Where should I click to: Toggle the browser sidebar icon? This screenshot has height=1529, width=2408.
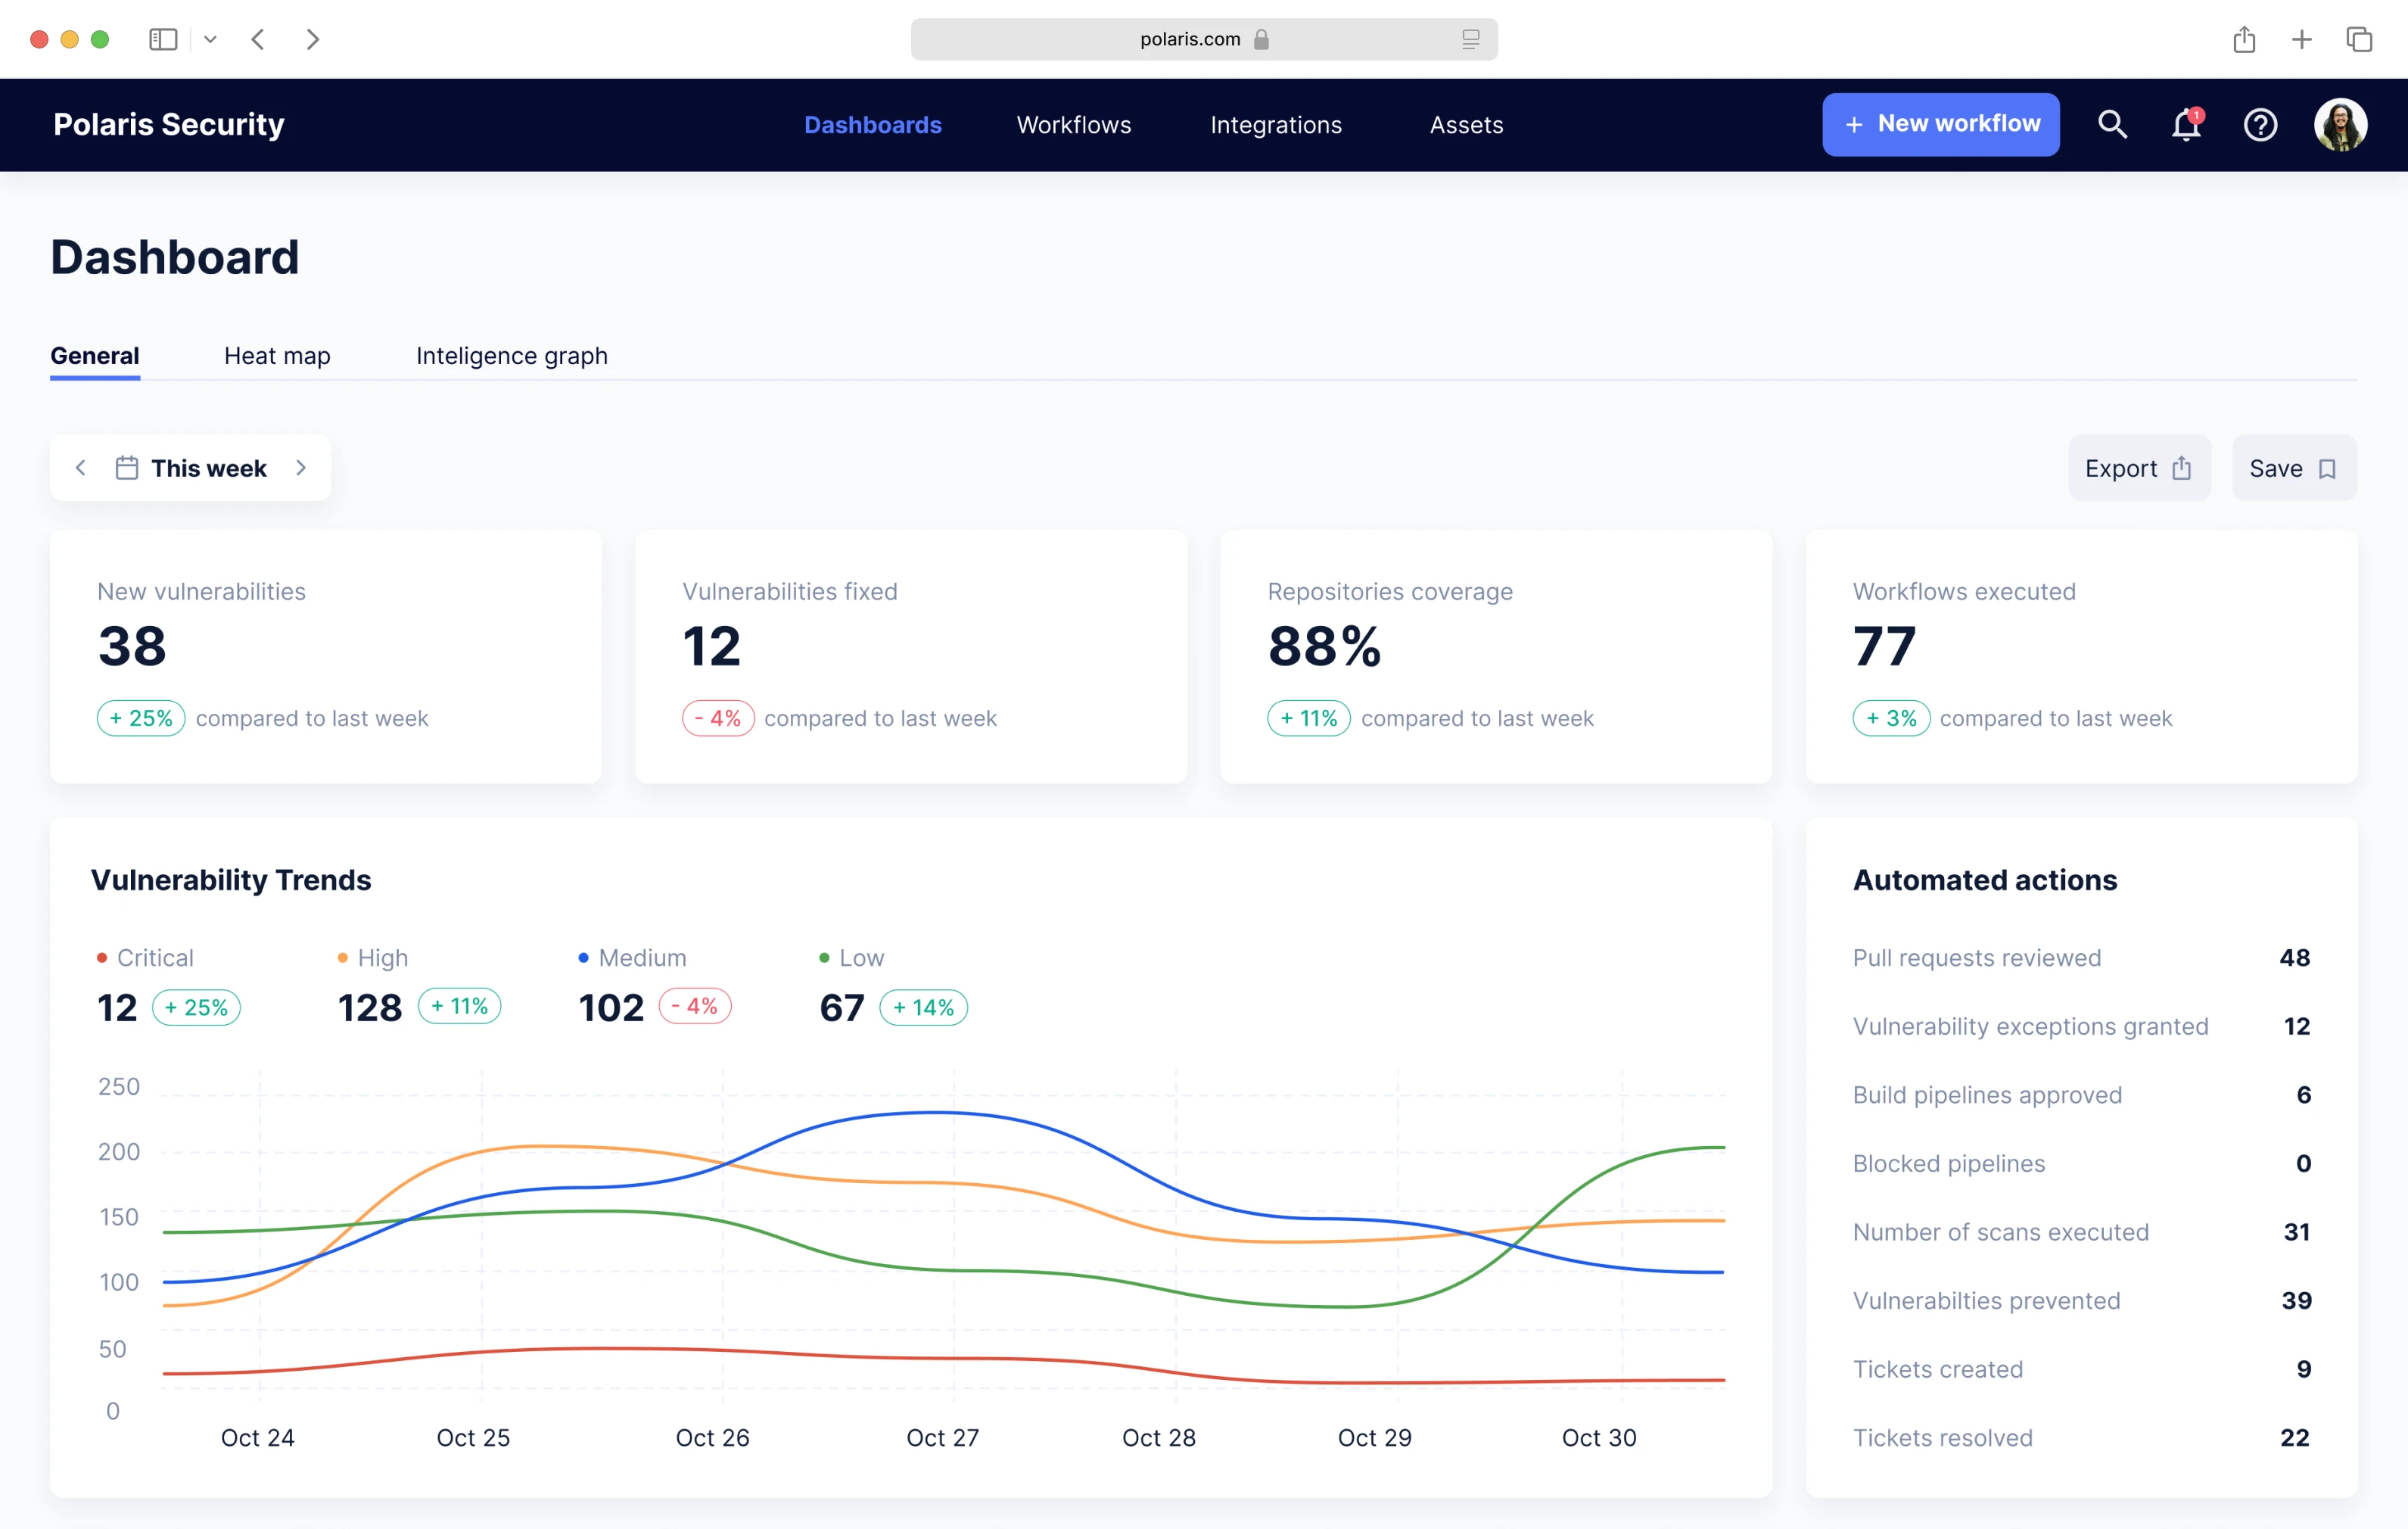[x=163, y=39]
